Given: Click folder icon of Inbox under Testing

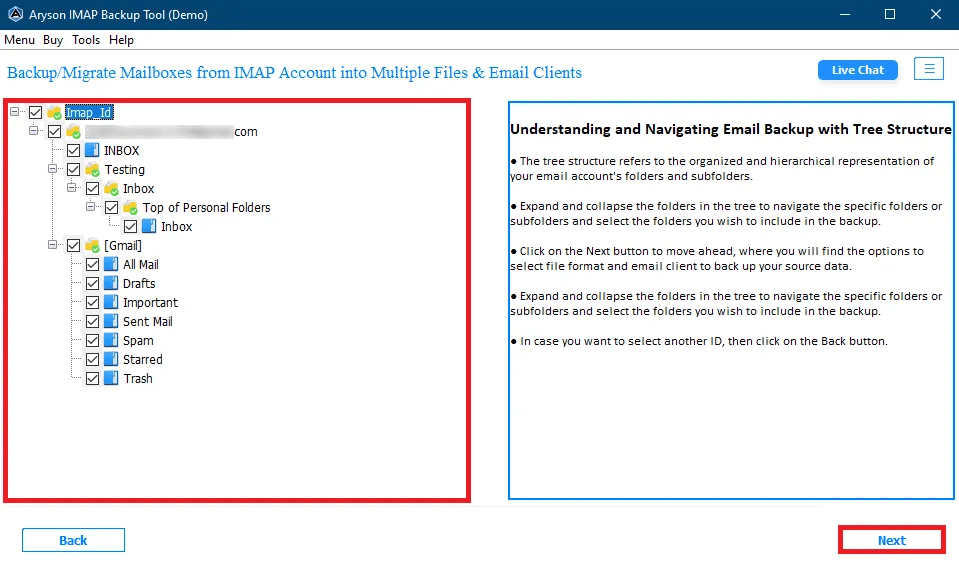Looking at the screenshot, I should pyautogui.click(x=111, y=188).
